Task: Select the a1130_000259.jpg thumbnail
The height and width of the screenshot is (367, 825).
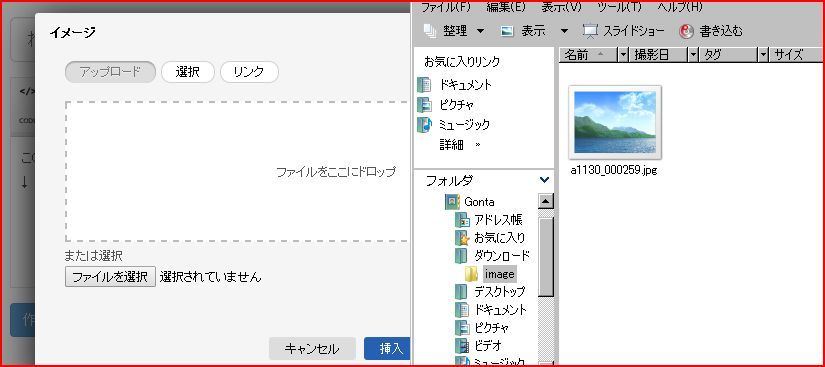Action: [615, 122]
